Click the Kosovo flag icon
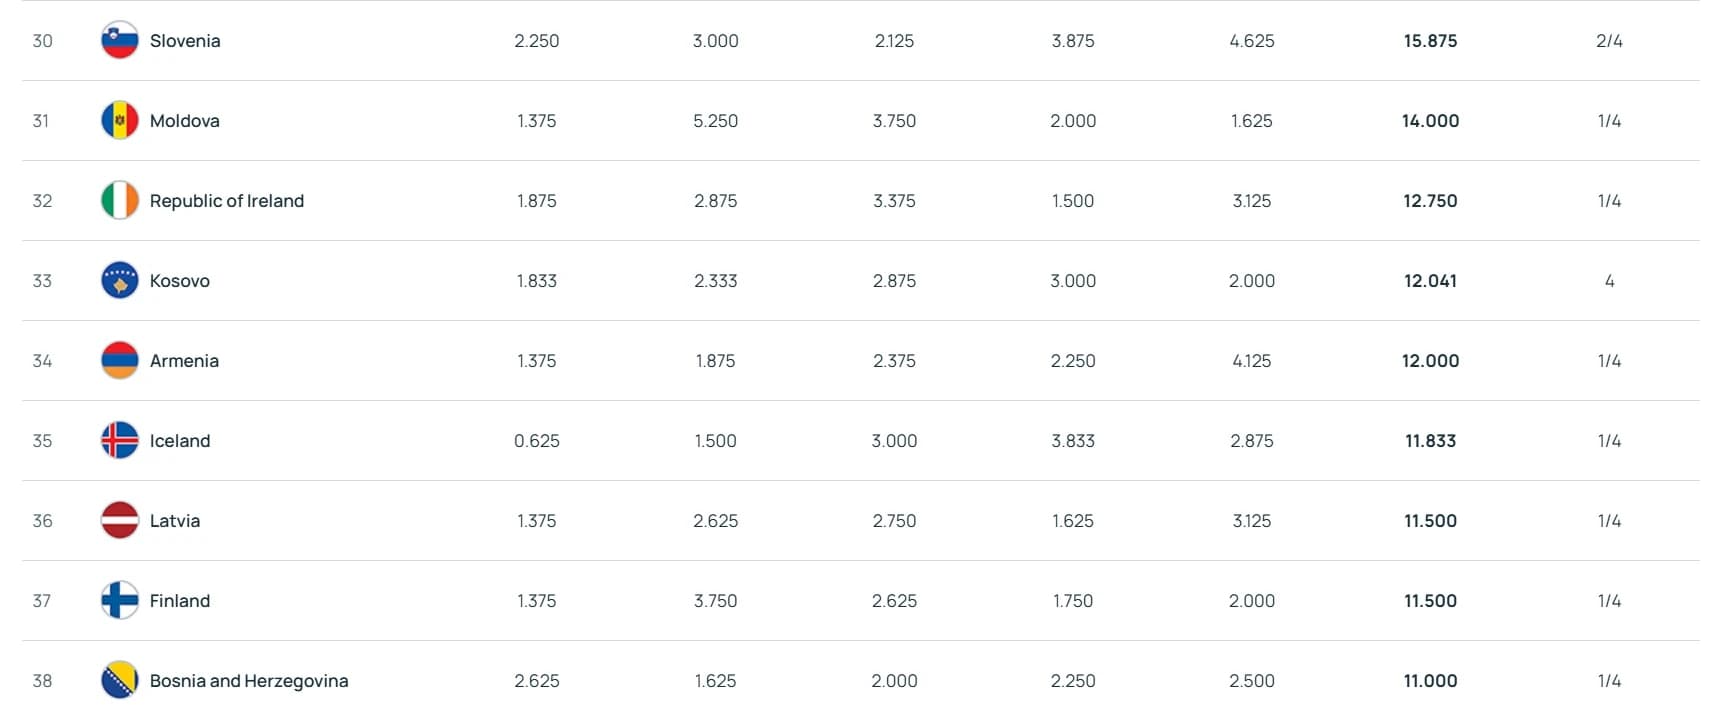The image size is (1709, 705). tap(120, 281)
